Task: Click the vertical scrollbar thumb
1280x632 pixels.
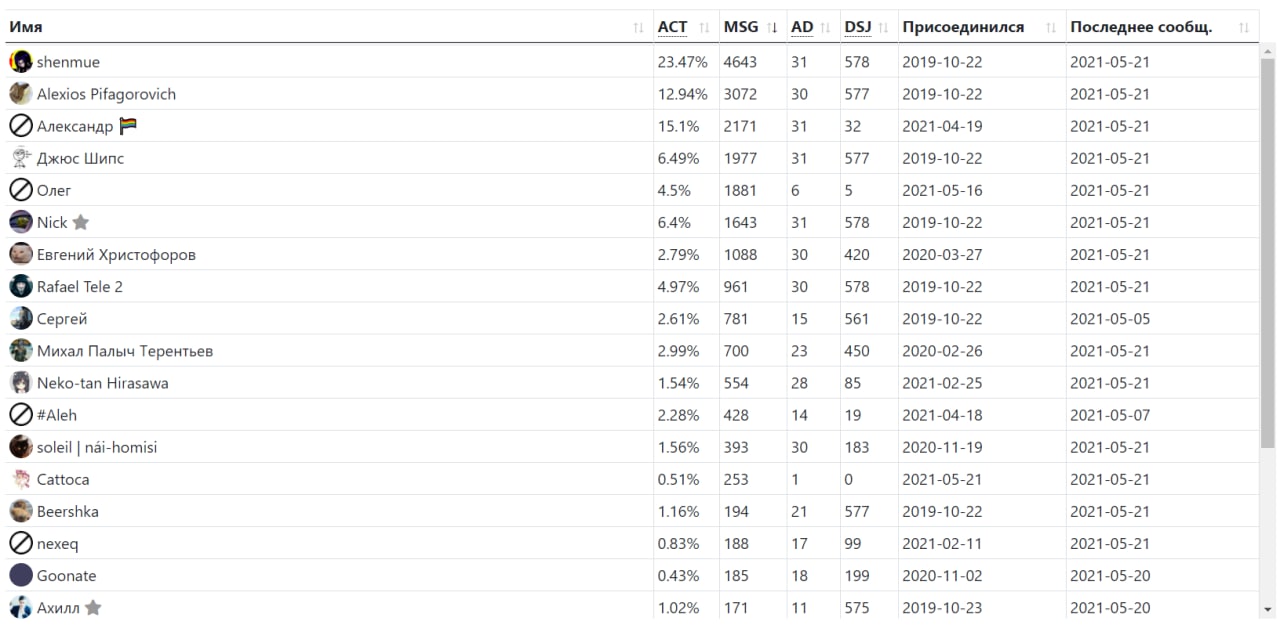Action: pos(1268,255)
